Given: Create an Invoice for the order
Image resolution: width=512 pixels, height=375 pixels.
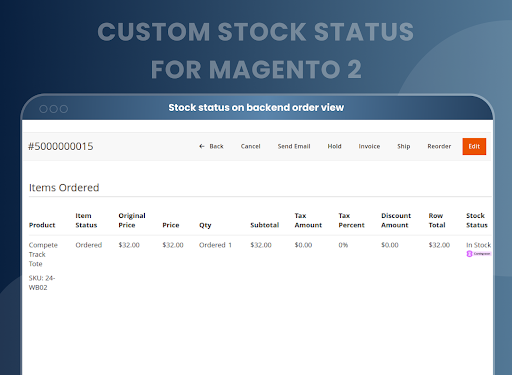Looking at the screenshot, I should pyautogui.click(x=369, y=146).
